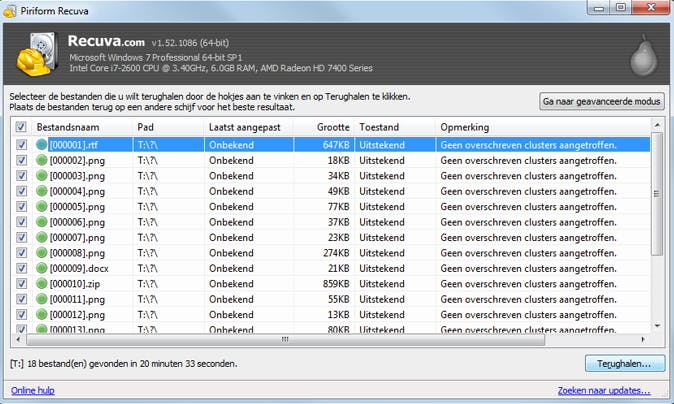This screenshot has width=674, height=404.
Task: Click the vertical scrollbar down arrow
Action: [657, 326]
